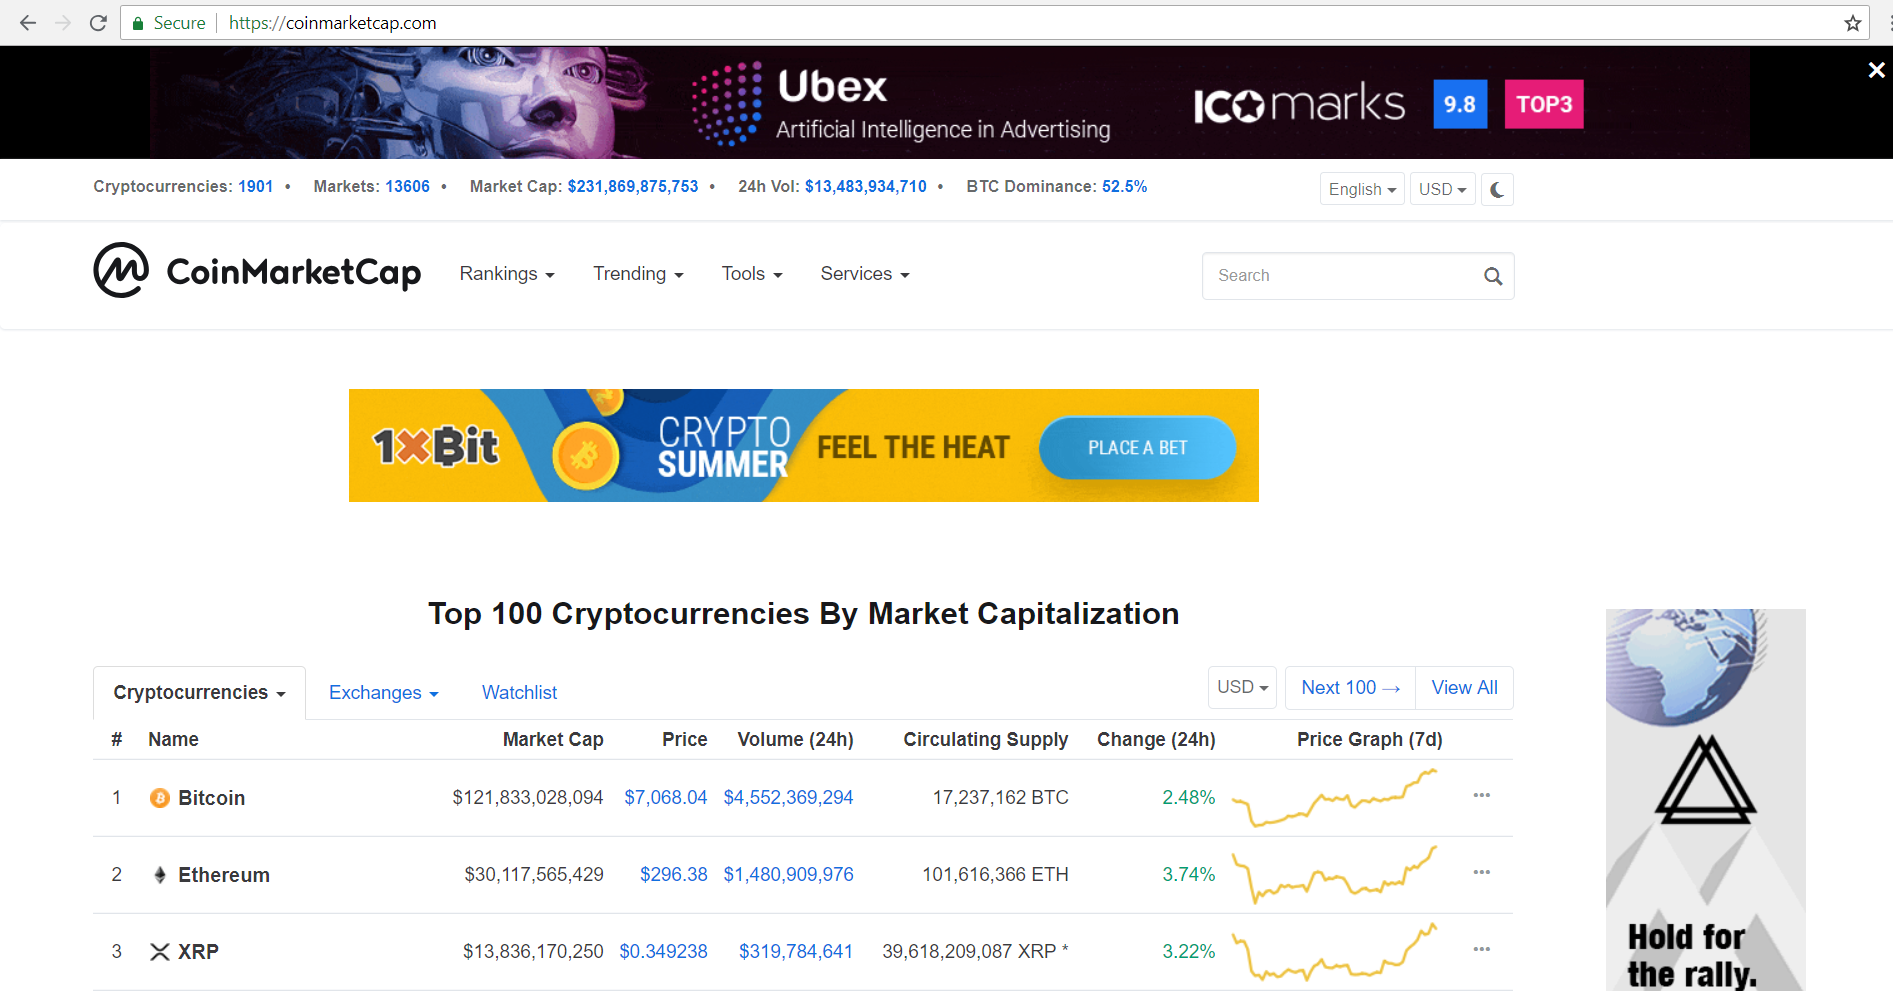Open the English language dropdown
The height and width of the screenshot is (991, 1893).
(1361, 189)
